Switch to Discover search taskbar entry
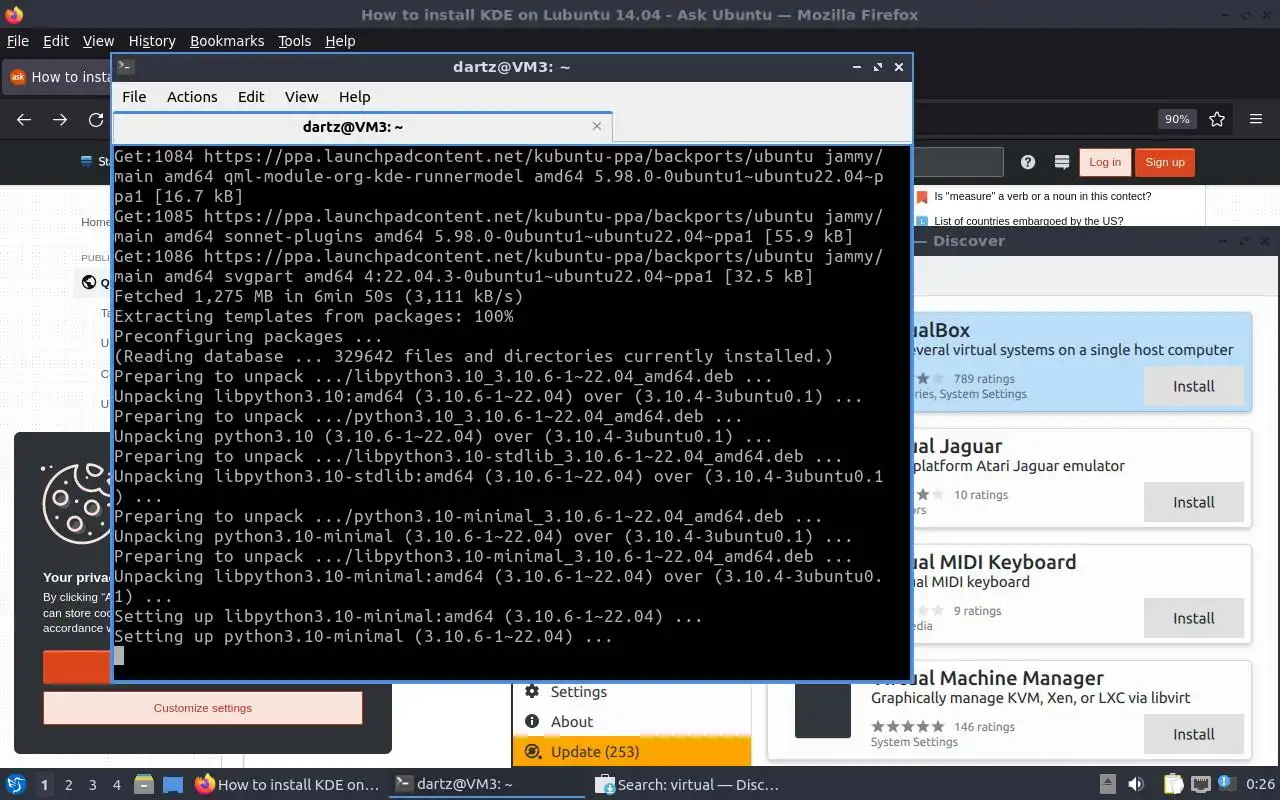 [688, 785]
